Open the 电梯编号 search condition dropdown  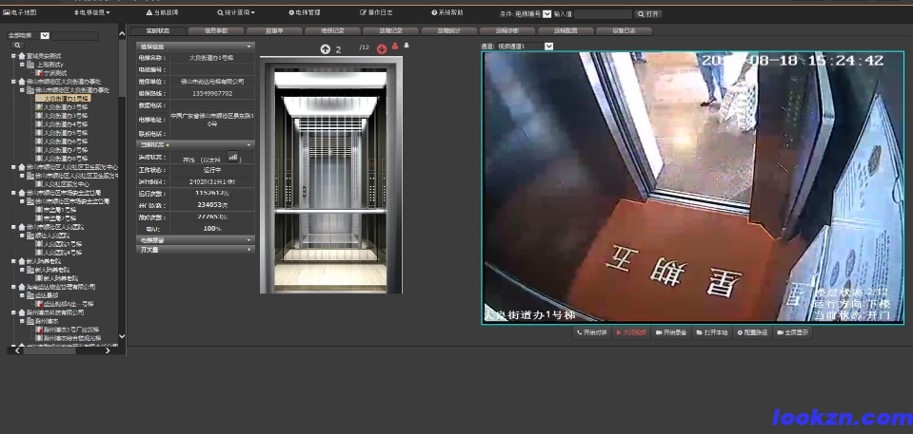tap(546, 14)
